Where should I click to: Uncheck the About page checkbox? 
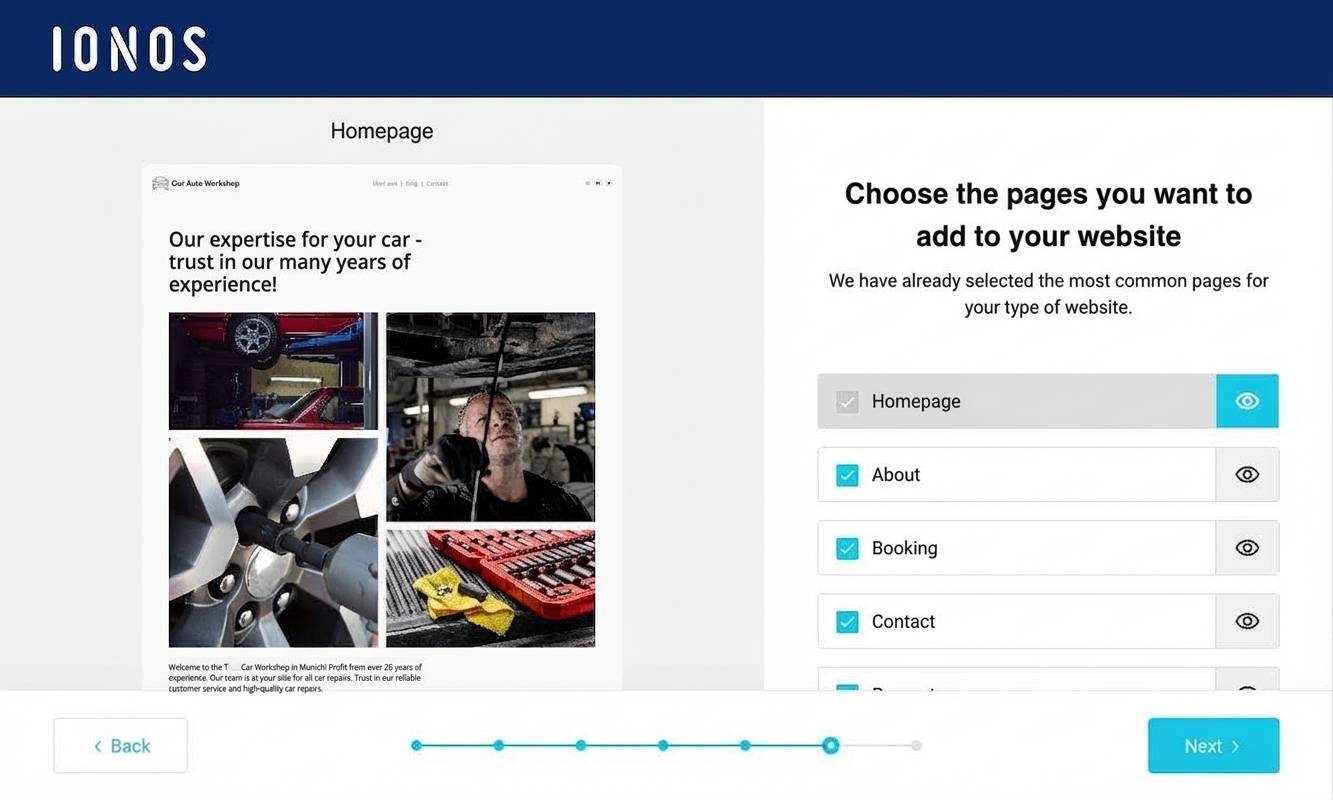(847, 475)
